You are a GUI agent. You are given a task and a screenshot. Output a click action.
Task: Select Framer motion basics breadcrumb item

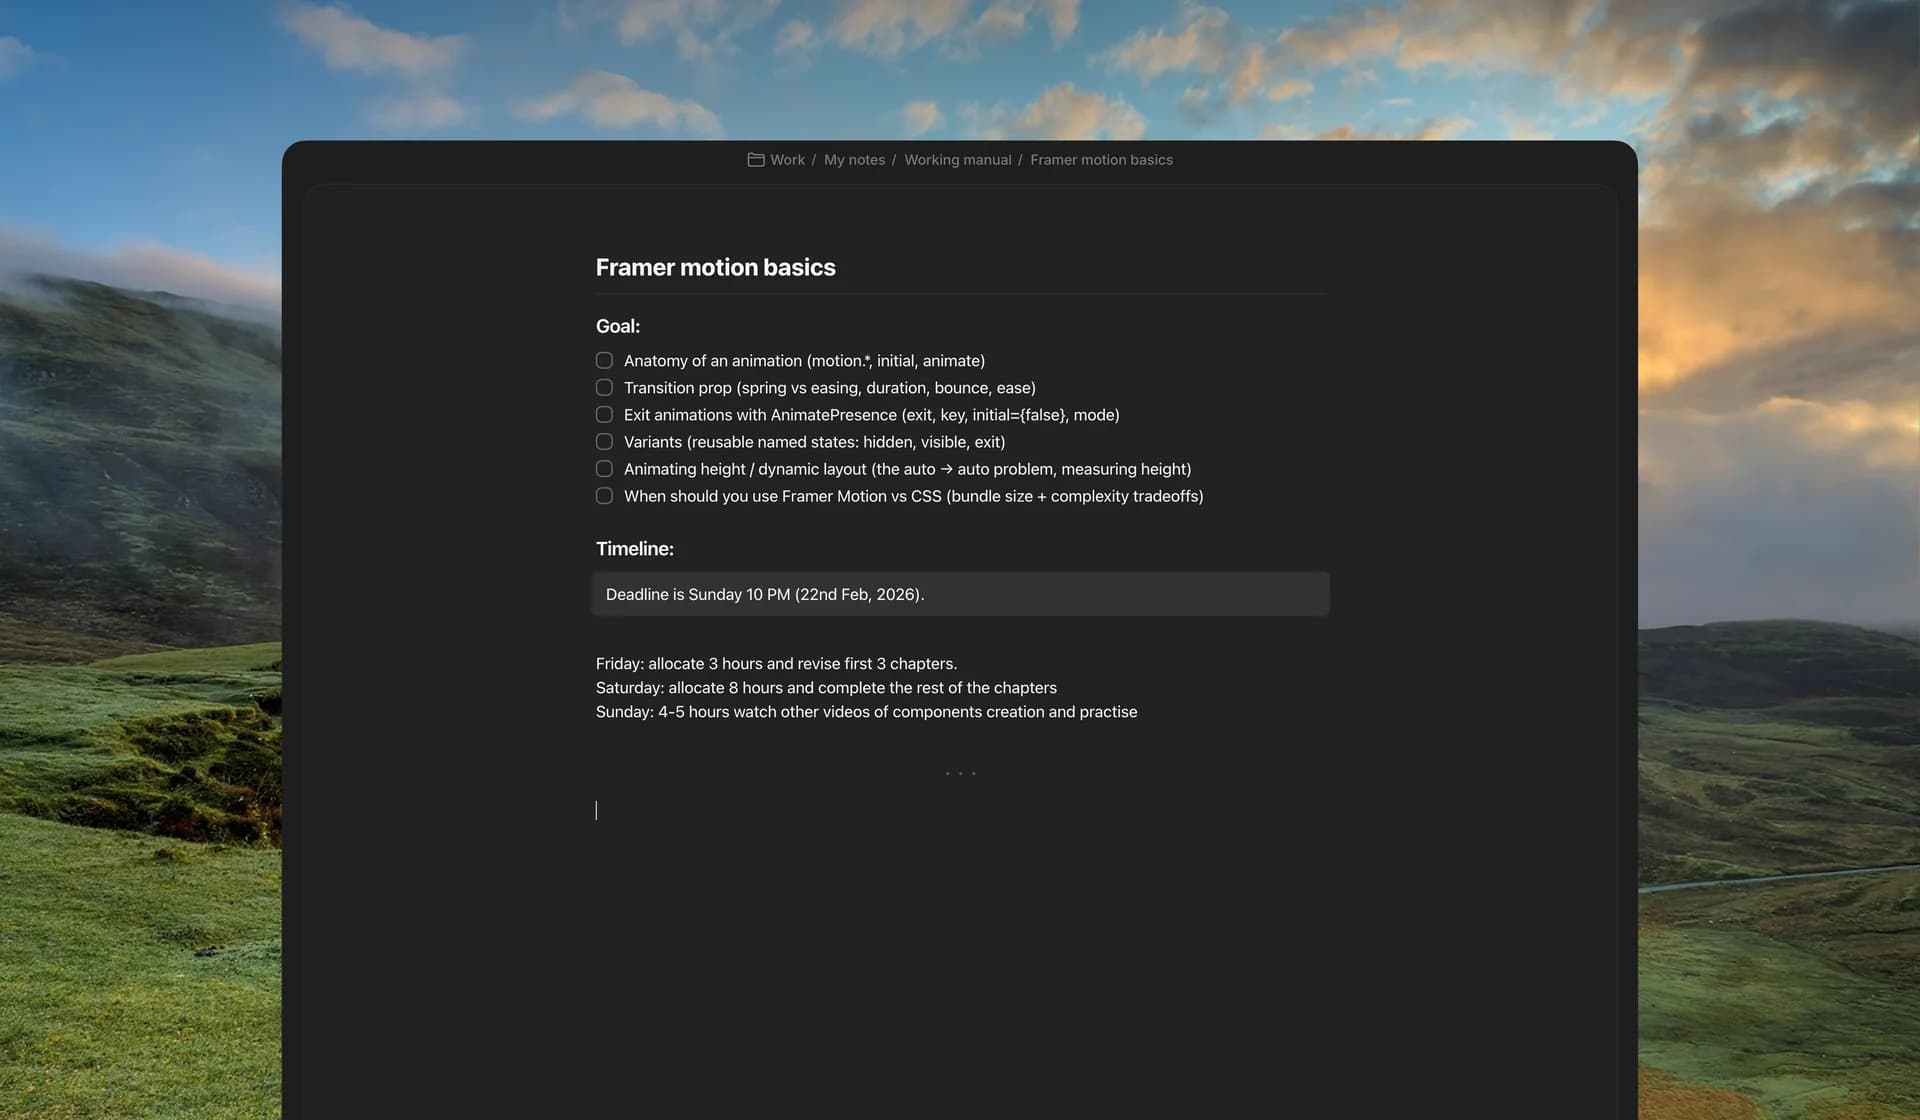pyautogui.click(x=1101, y=160)
